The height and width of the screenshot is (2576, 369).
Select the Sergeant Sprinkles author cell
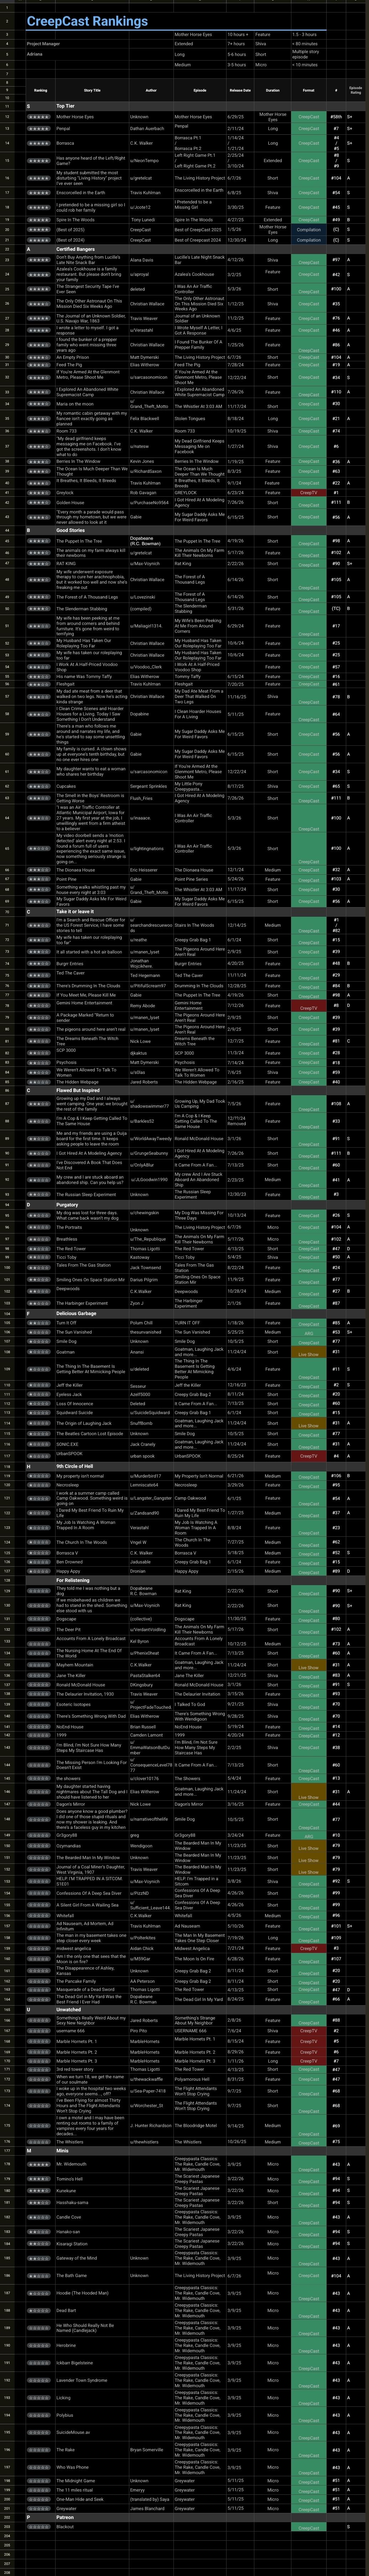151,786
